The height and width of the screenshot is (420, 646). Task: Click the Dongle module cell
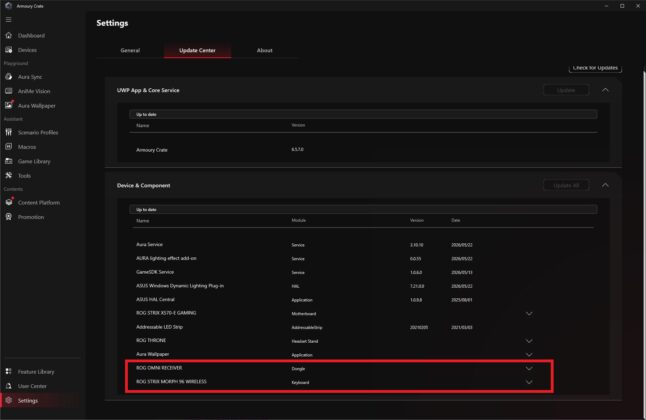point(298,369)
